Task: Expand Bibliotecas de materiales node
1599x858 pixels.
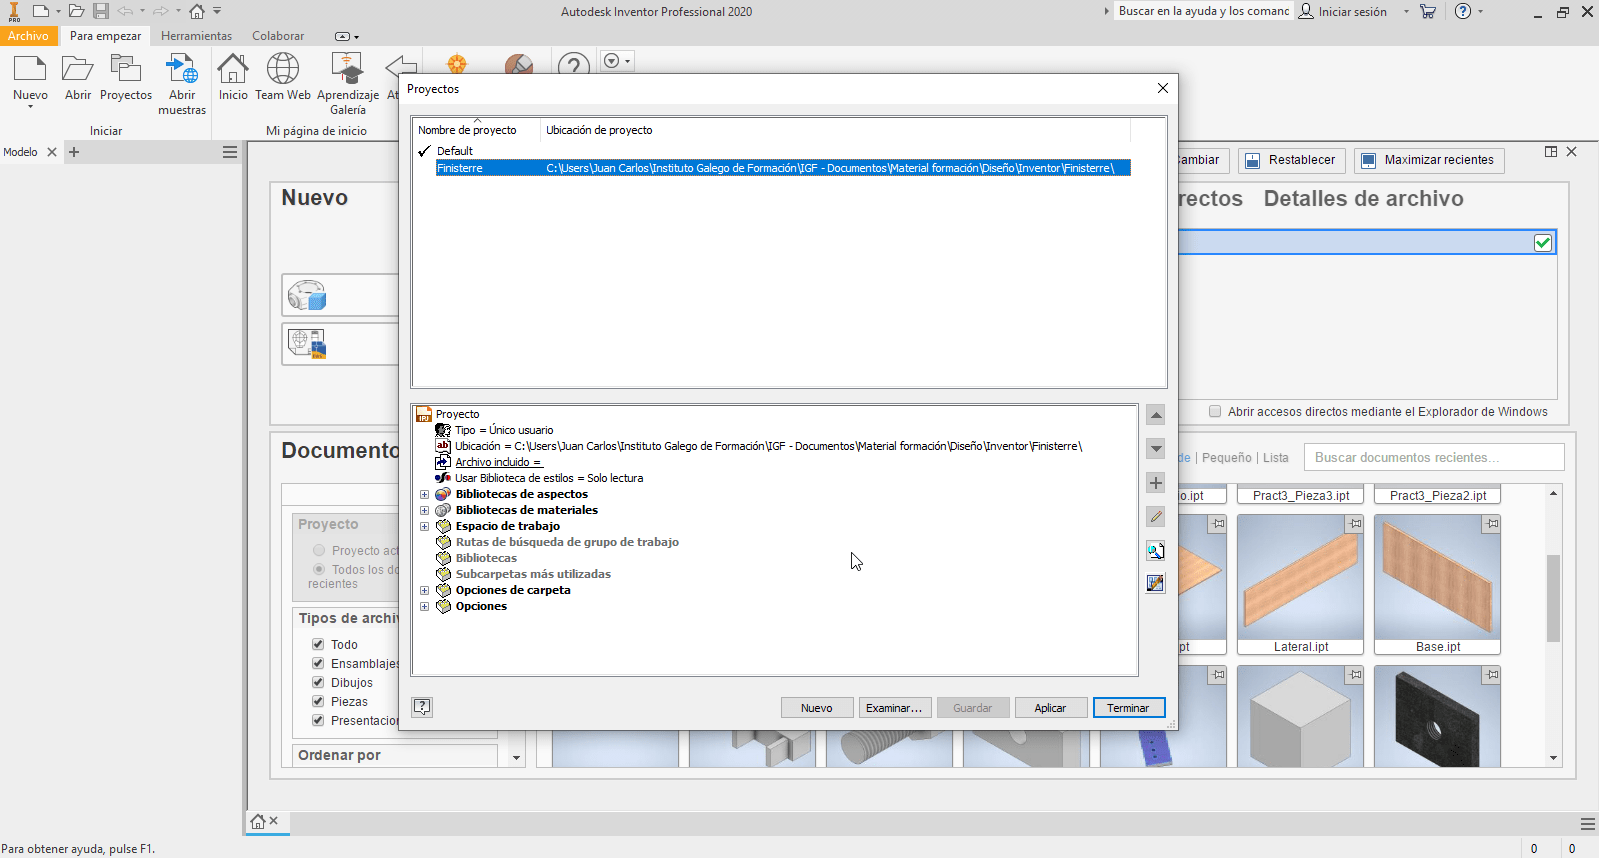Action: pos(424,510)
